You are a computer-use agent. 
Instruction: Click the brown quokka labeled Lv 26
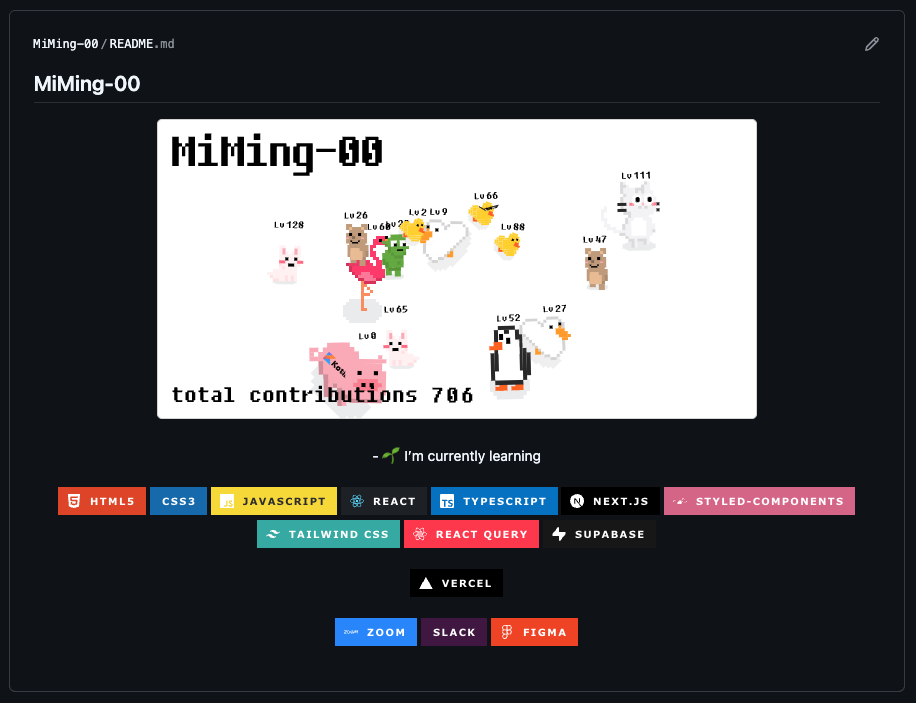[x=356, y=243]
